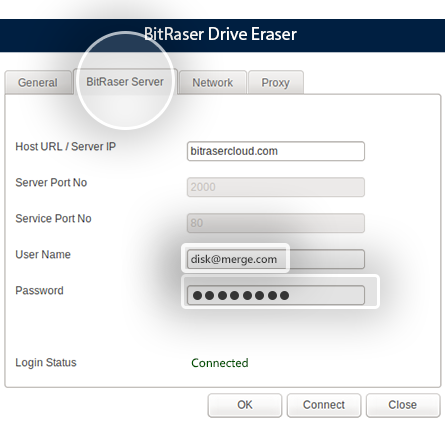The height and width of the screenshot is (423, 445).
Task: Click the Server Port No field
Action: [276, 187]
